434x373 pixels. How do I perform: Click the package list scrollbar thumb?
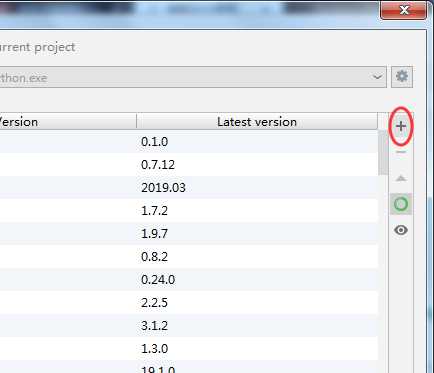[x=383, y=152]
